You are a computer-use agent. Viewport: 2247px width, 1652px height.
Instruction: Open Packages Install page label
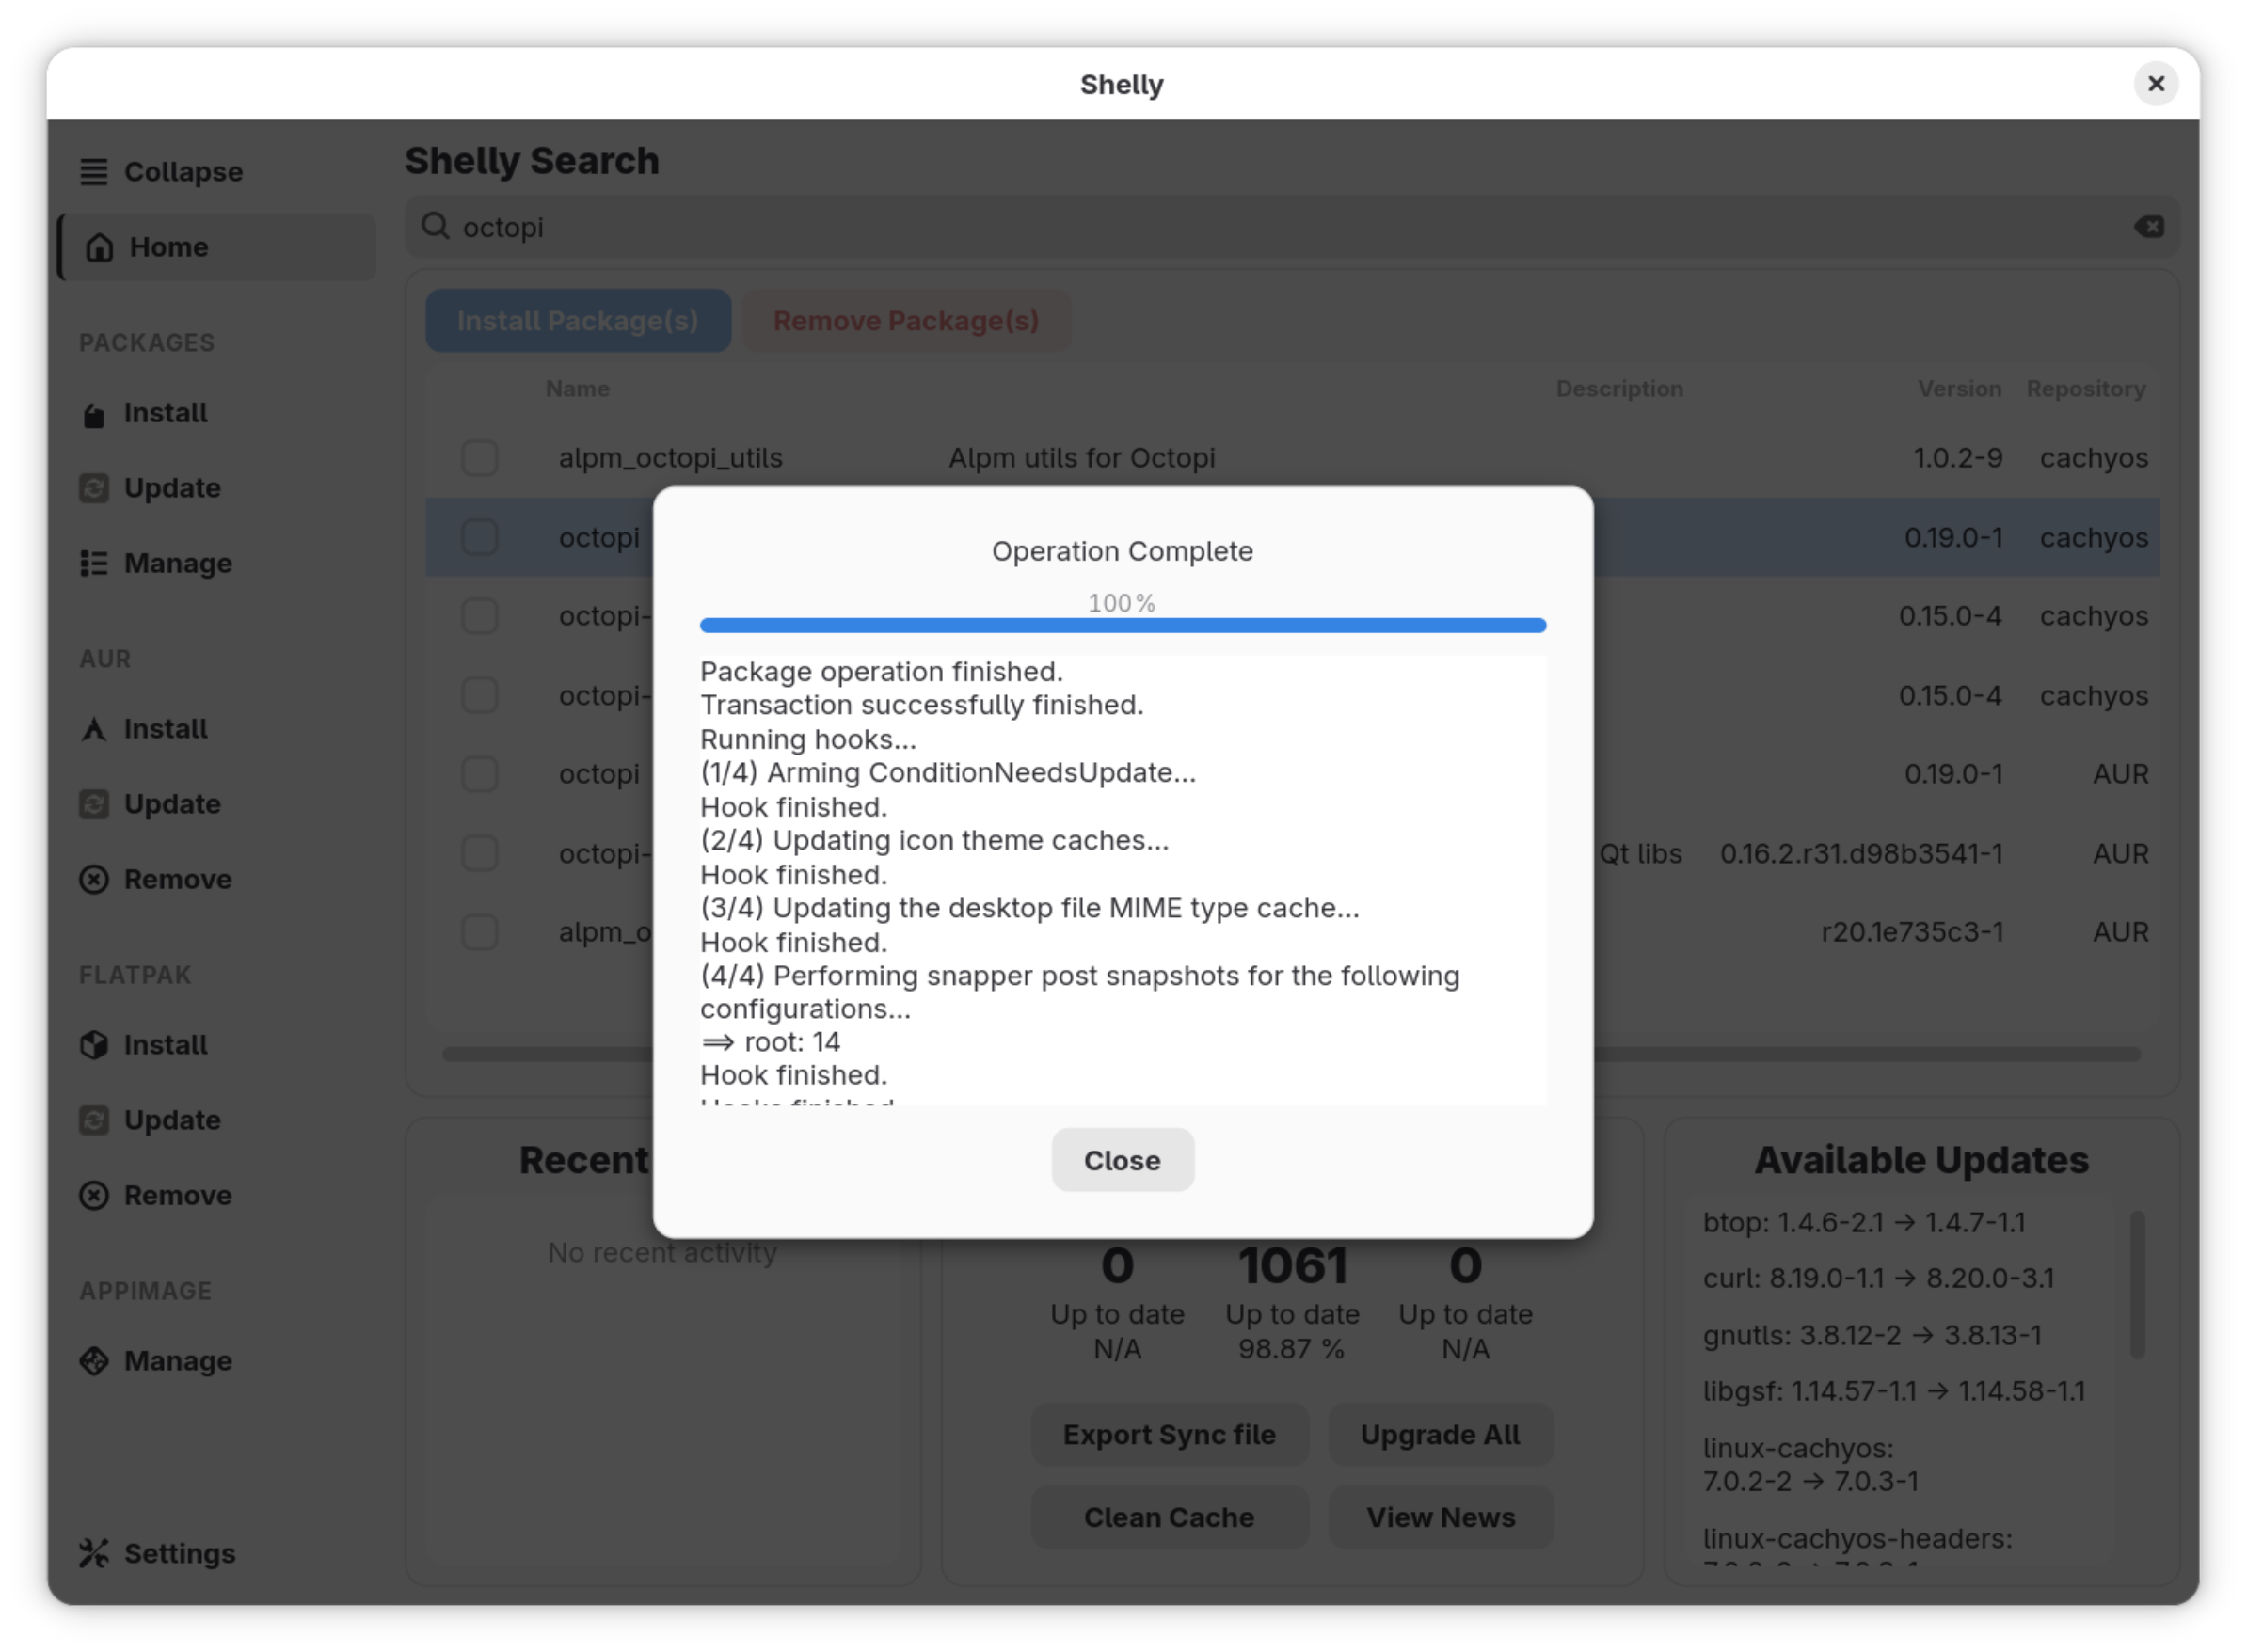click(166, 413)
